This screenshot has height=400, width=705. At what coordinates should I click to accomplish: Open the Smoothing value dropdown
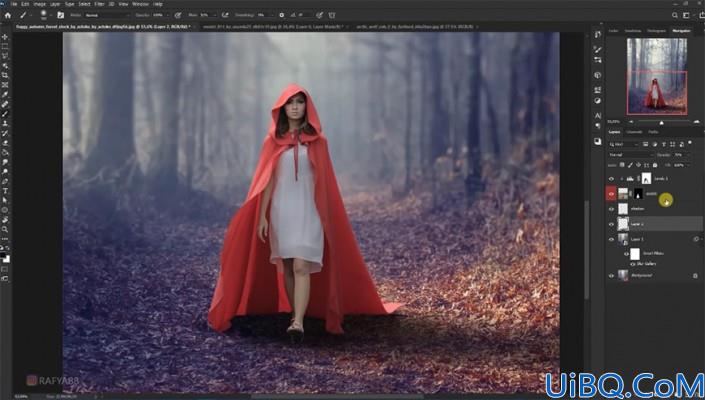[x=272, y=15]
